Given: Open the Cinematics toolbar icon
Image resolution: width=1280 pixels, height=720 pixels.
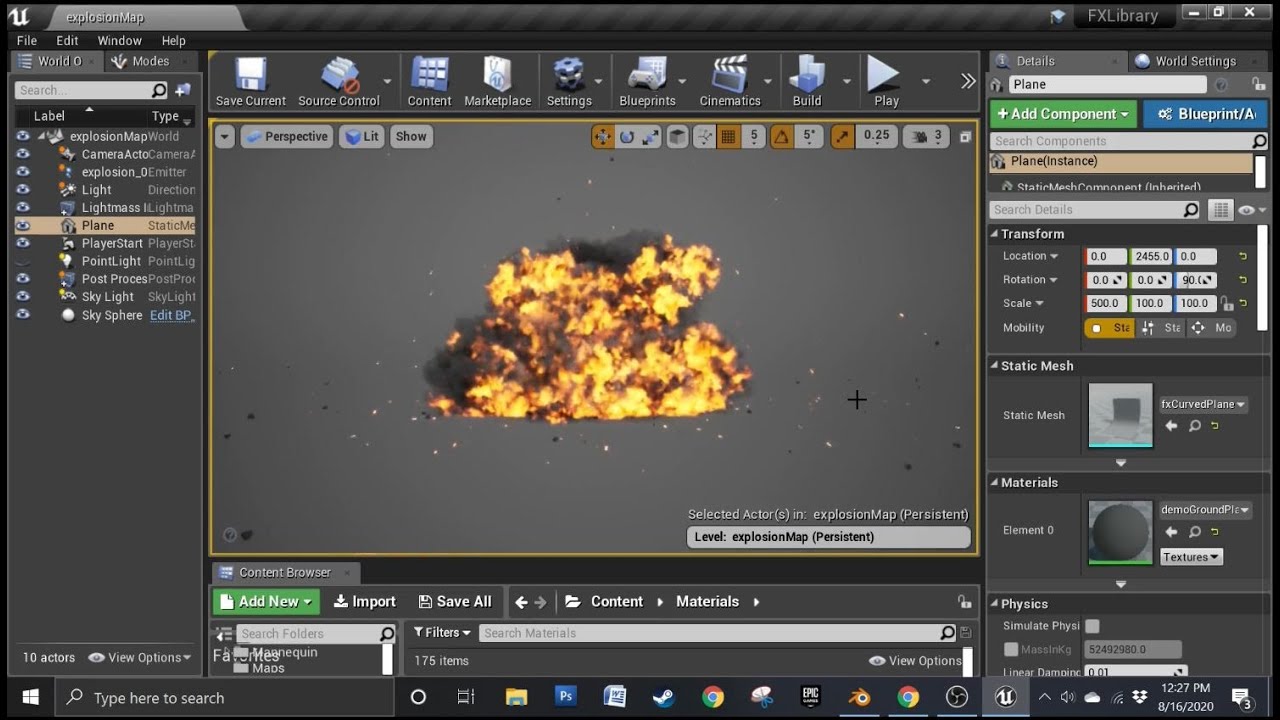Looking at the screenshot, I should pos(729,81).
